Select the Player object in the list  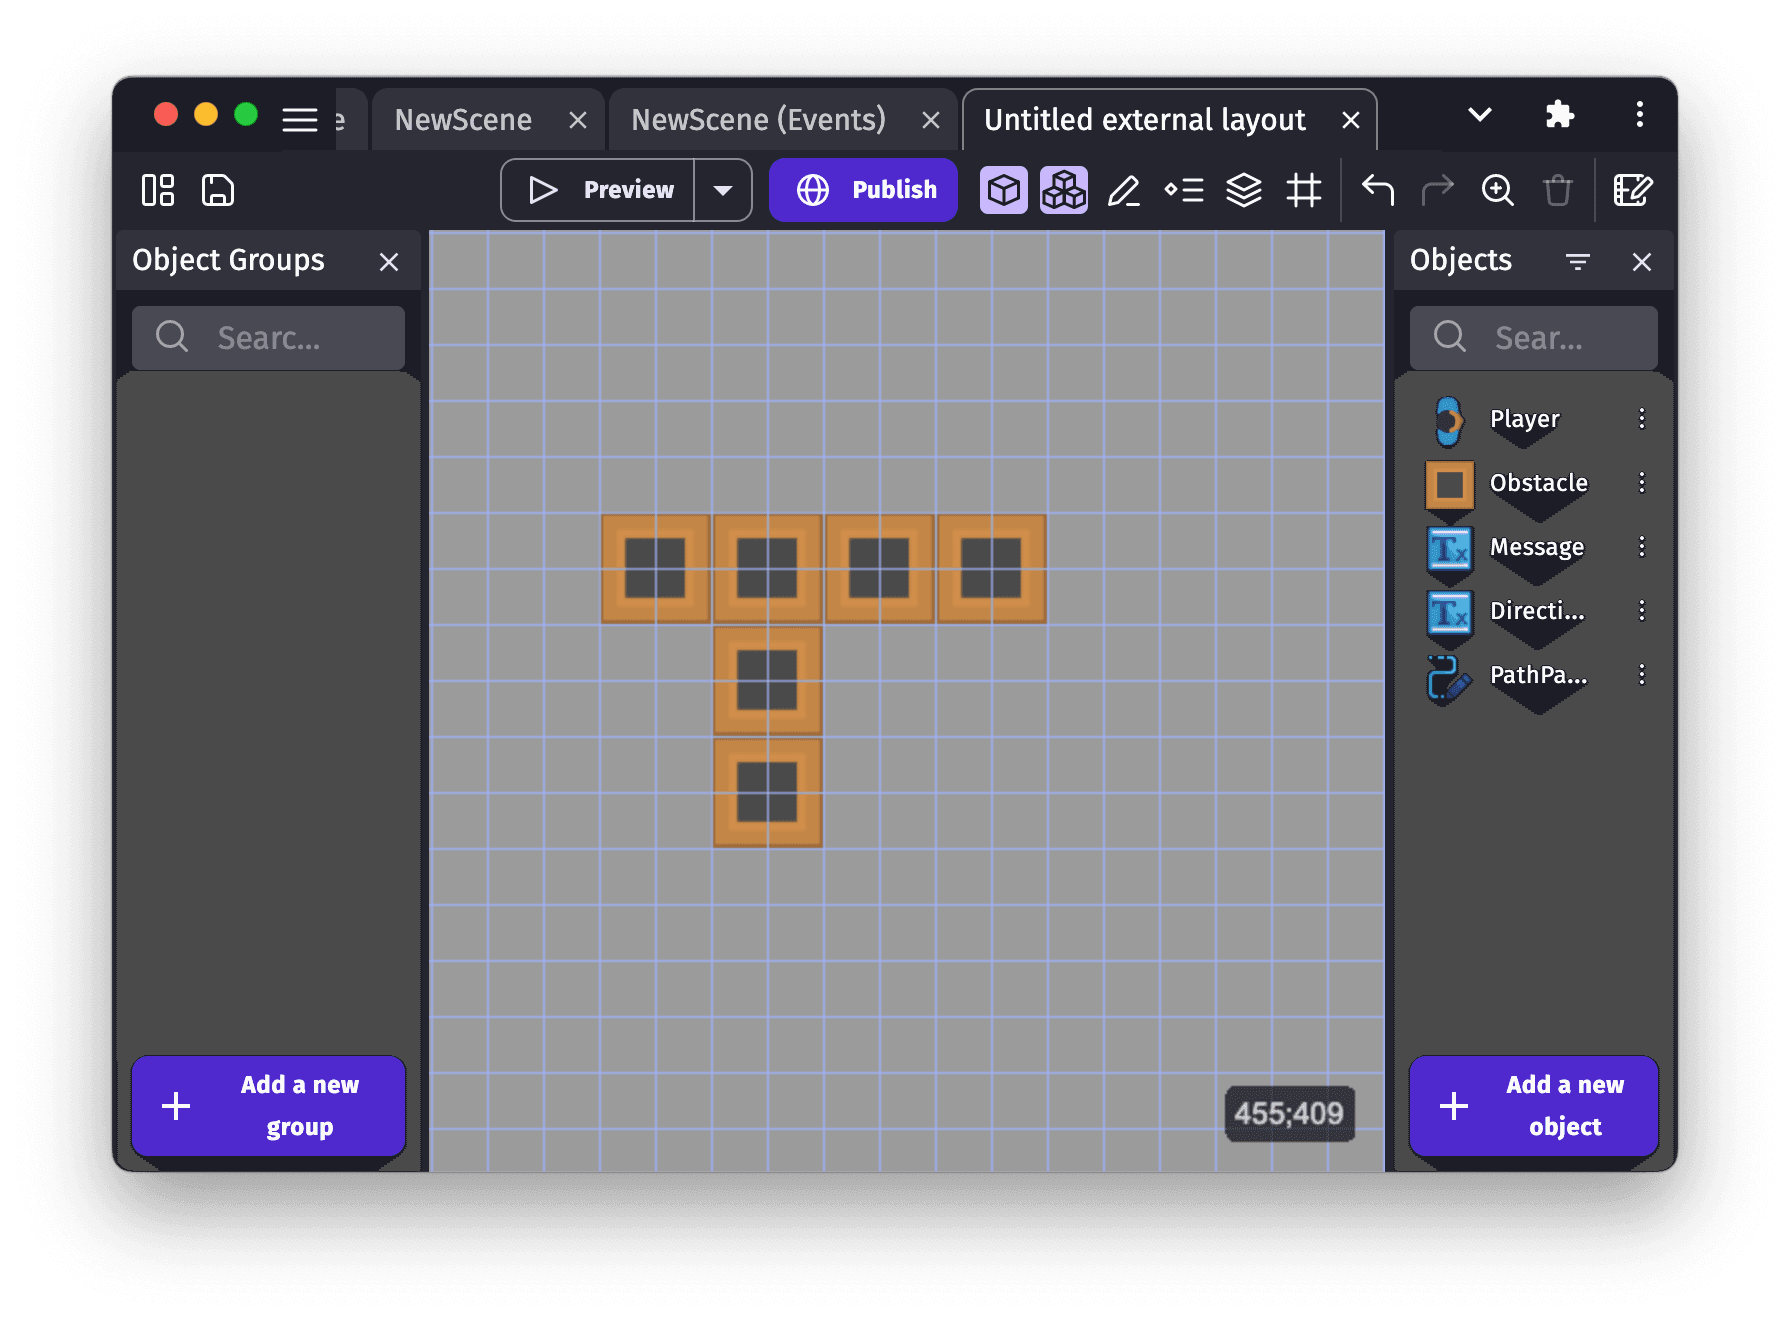(1524, 419)
